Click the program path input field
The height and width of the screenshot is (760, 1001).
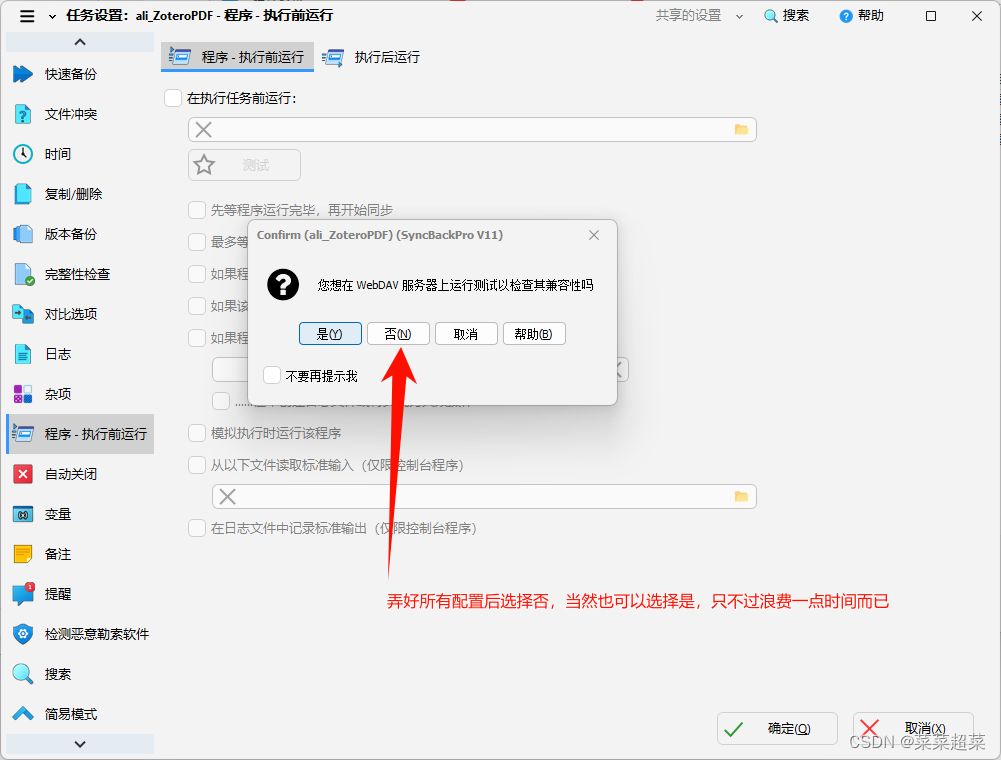tap(472, 130)
